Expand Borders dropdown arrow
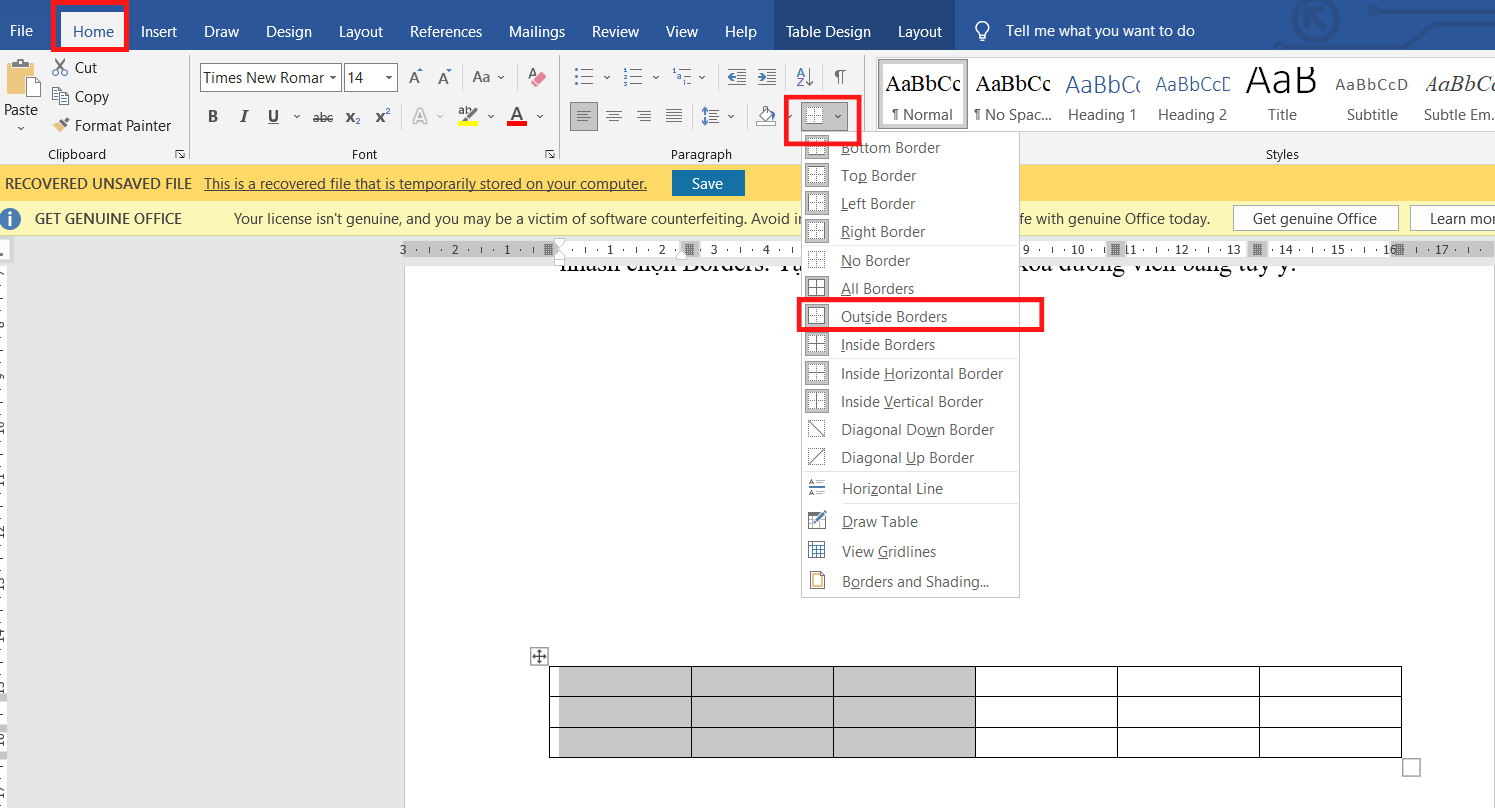The width and height of the screenshot is (1495, 808). (x=838, y=117)
